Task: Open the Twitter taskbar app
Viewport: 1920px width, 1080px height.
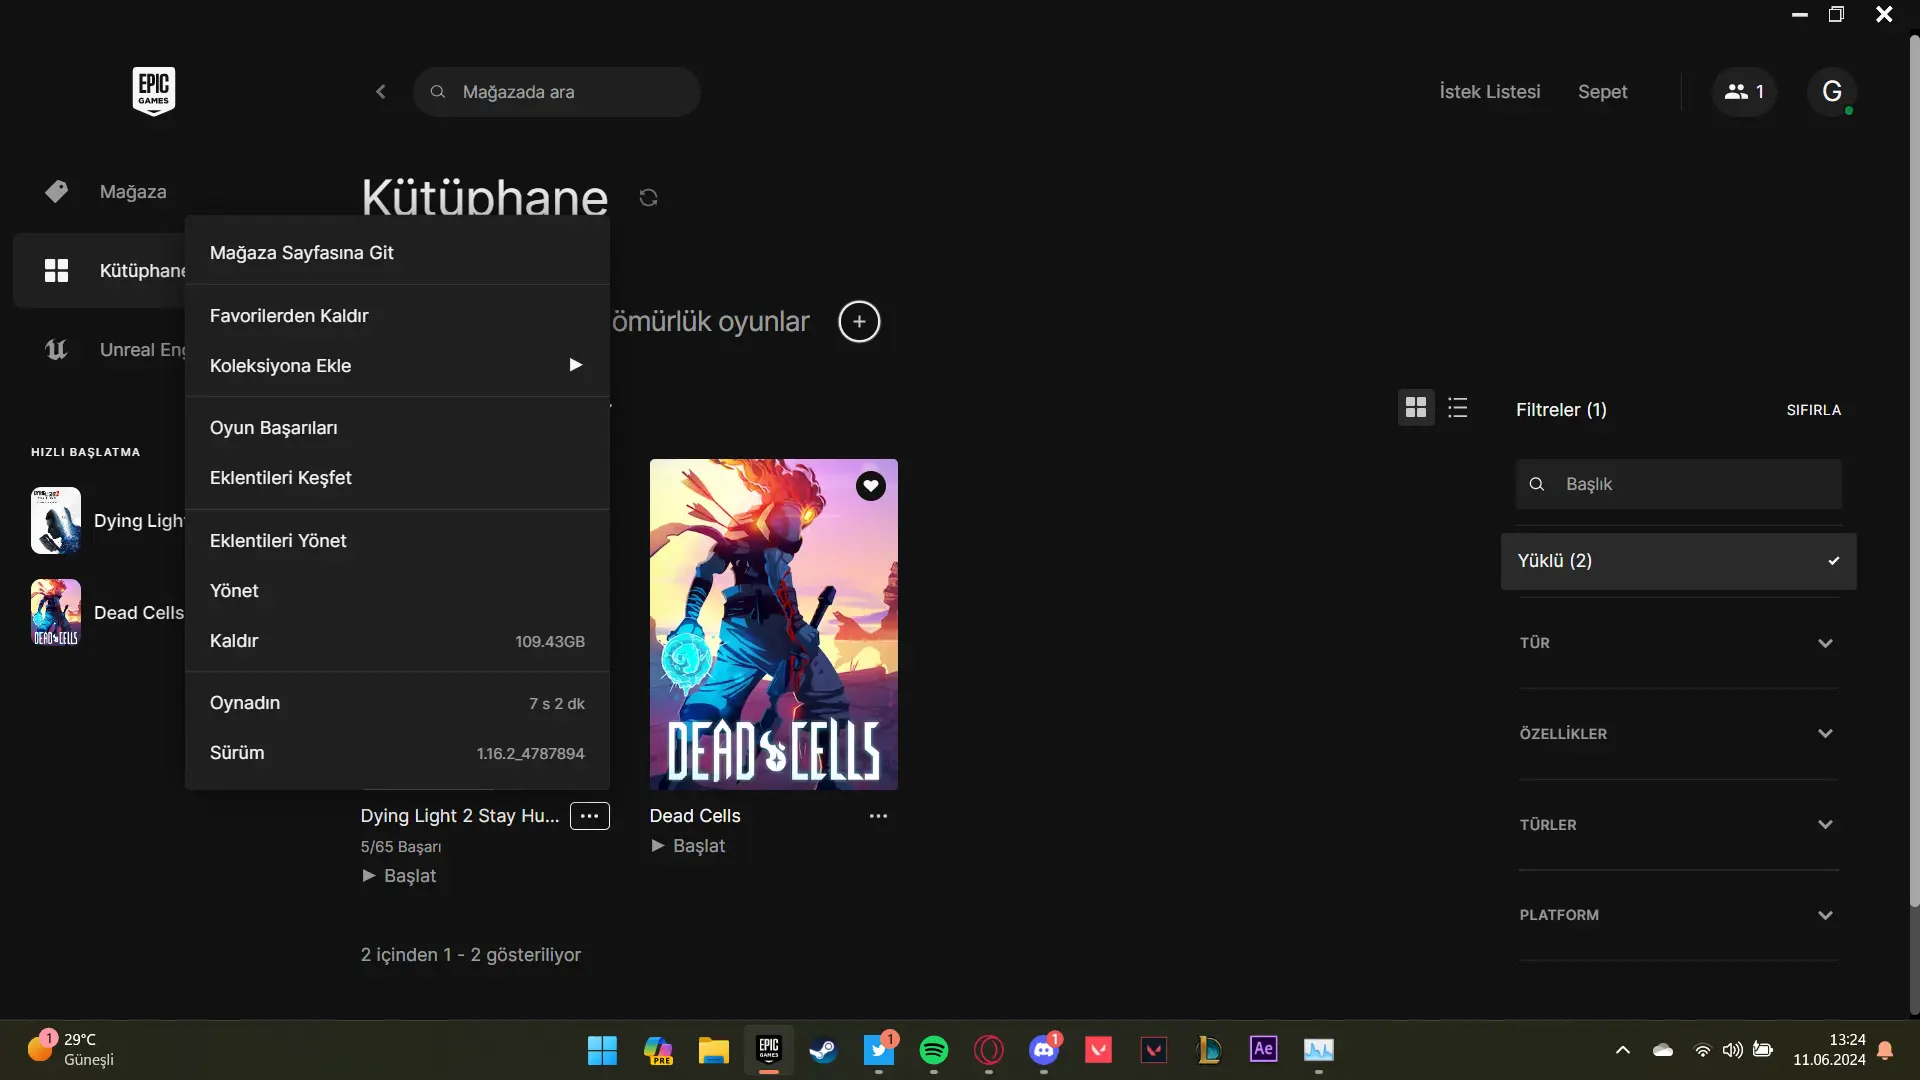Action: coord(879,1050)
